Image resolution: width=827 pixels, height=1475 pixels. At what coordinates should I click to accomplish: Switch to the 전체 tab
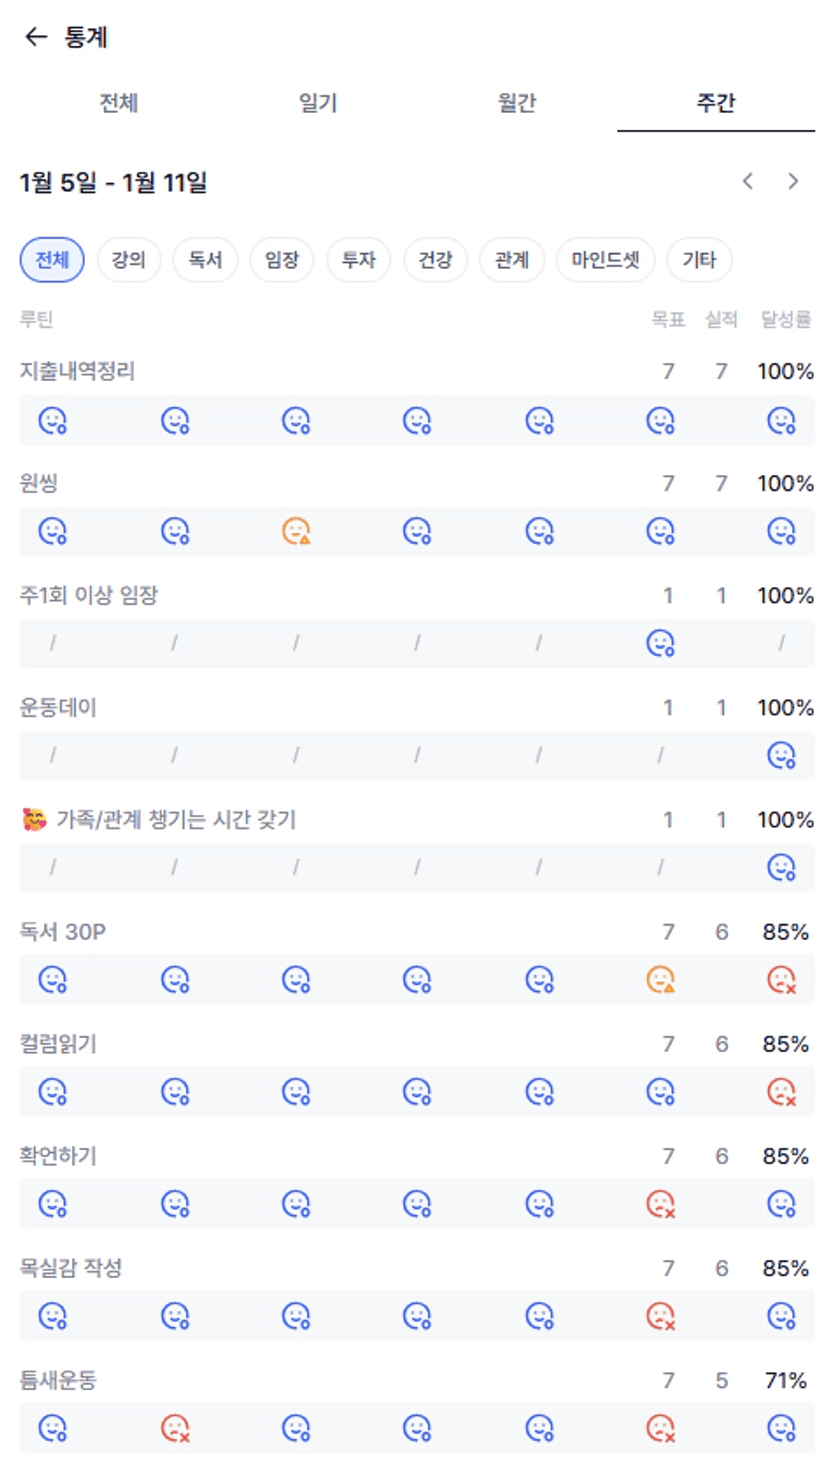coord(118,103)
